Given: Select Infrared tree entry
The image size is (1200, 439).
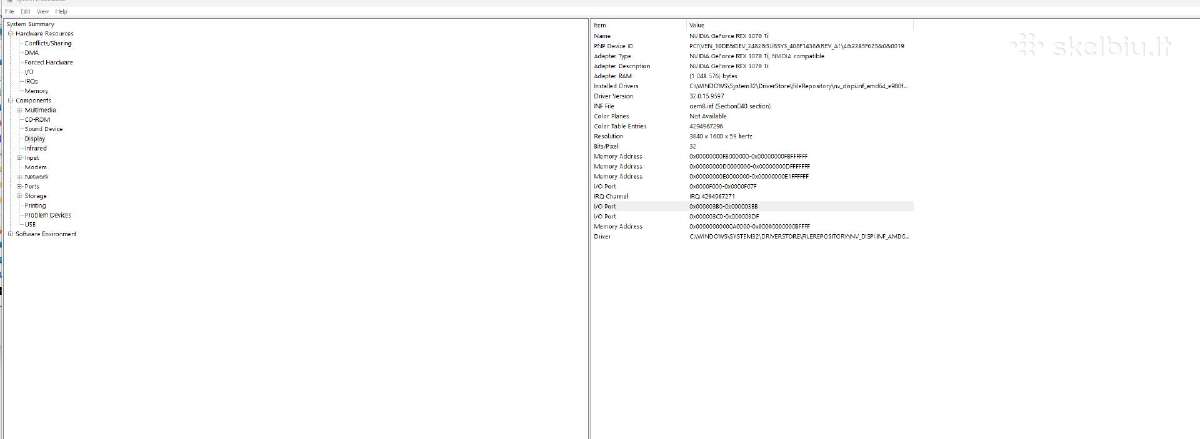Looking at the screenshot, I should (x=35, y=148).
